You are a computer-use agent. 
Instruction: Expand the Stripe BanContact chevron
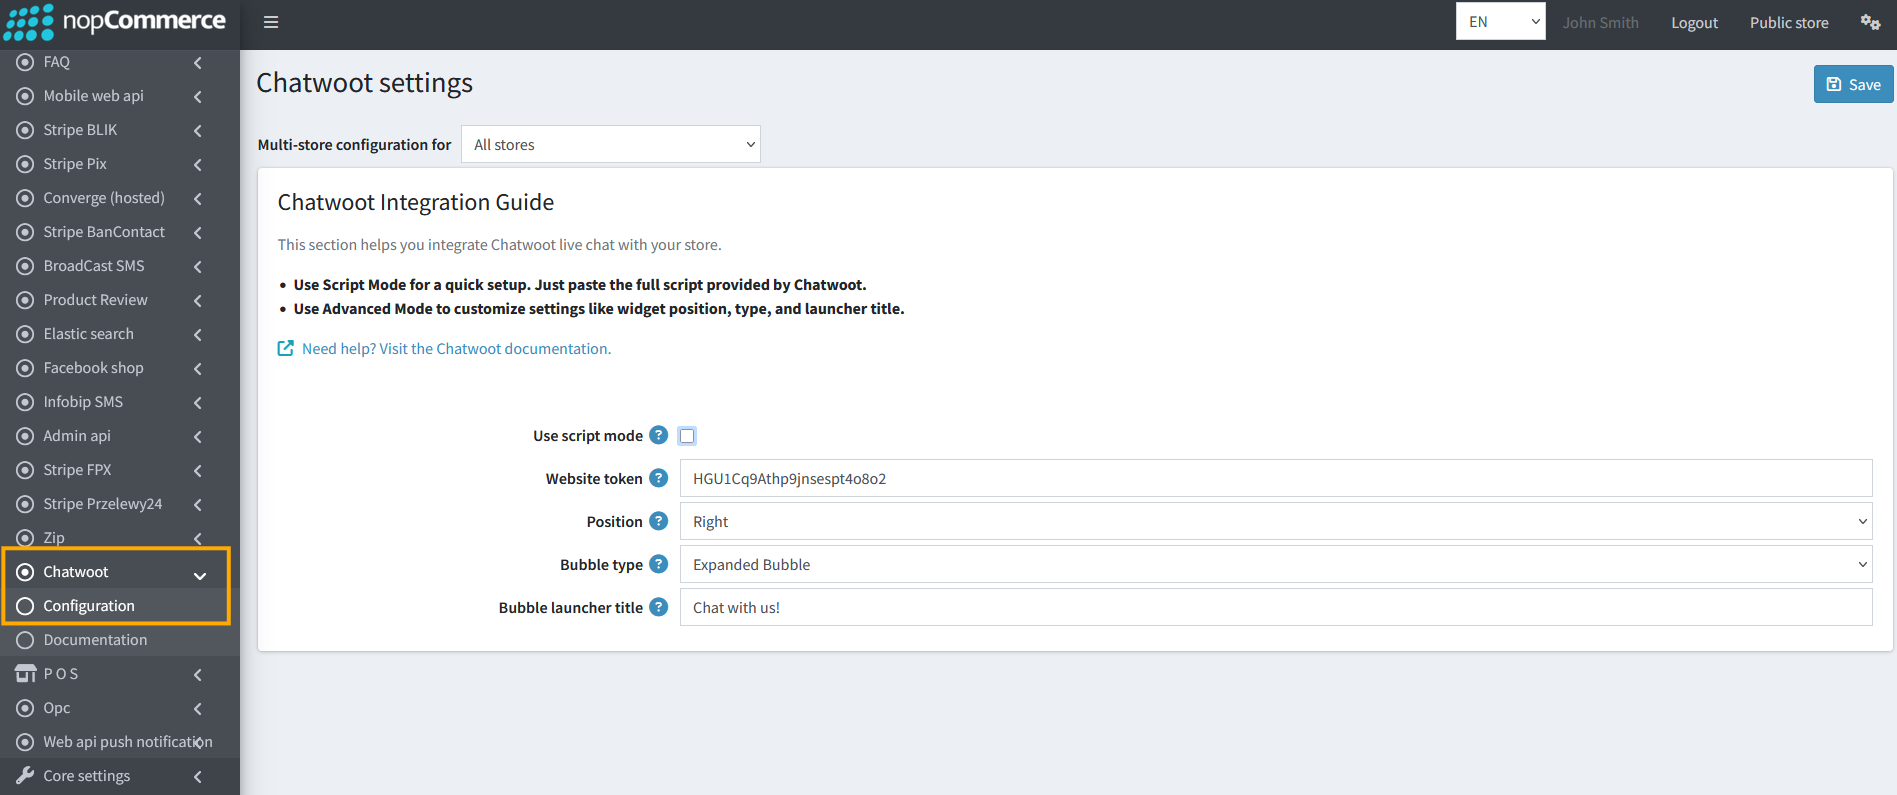(198, 232)
